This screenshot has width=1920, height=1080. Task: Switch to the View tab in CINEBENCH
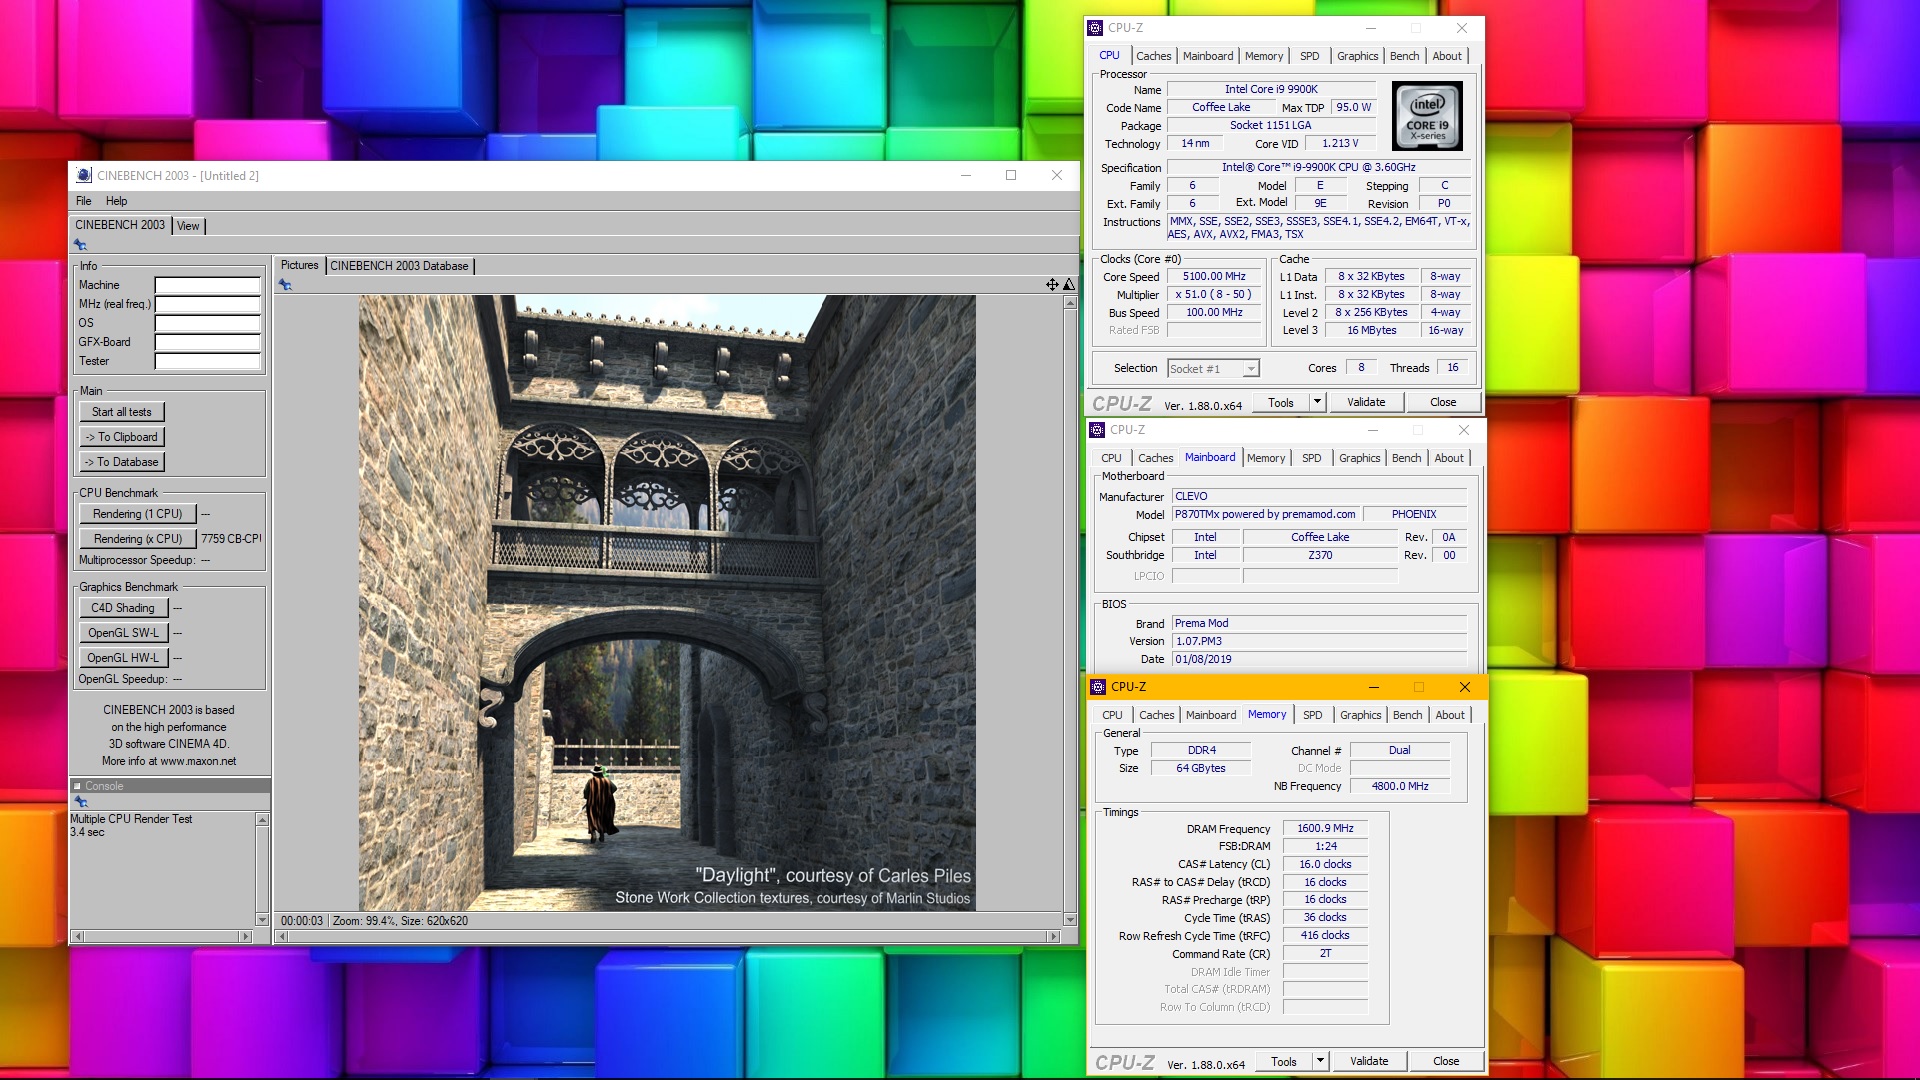click(x=188, y=226)
